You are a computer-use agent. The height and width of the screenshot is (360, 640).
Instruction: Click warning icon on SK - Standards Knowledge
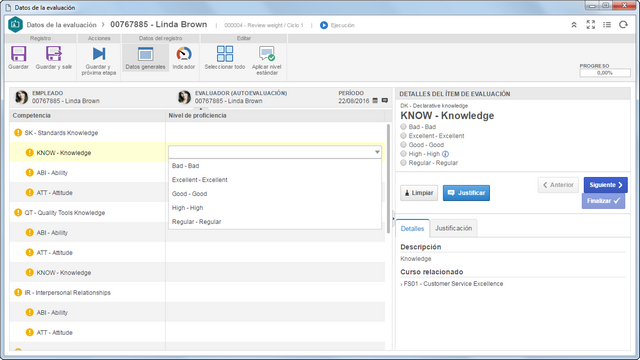[18, 133]
